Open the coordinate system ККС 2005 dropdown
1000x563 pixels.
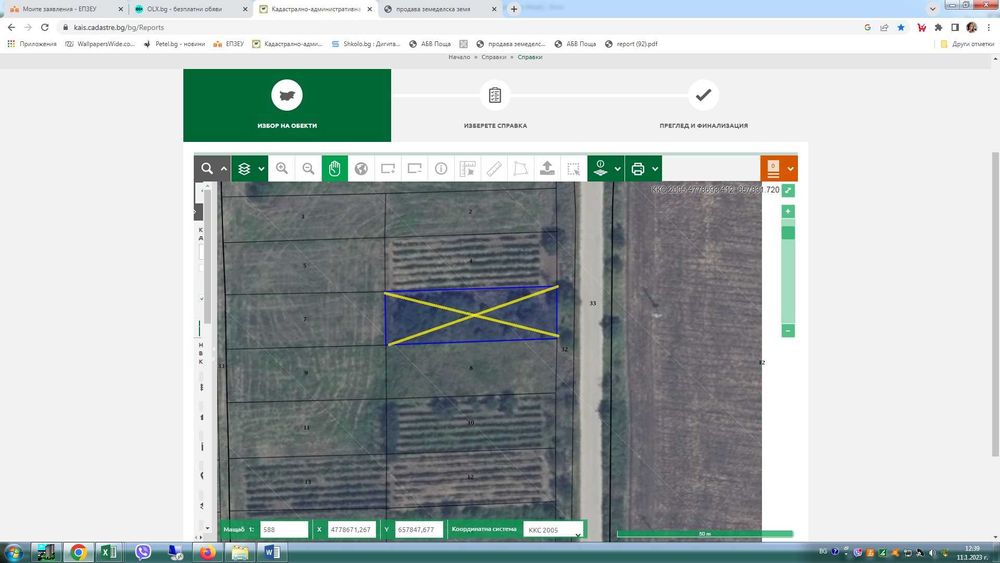point(553,530)
